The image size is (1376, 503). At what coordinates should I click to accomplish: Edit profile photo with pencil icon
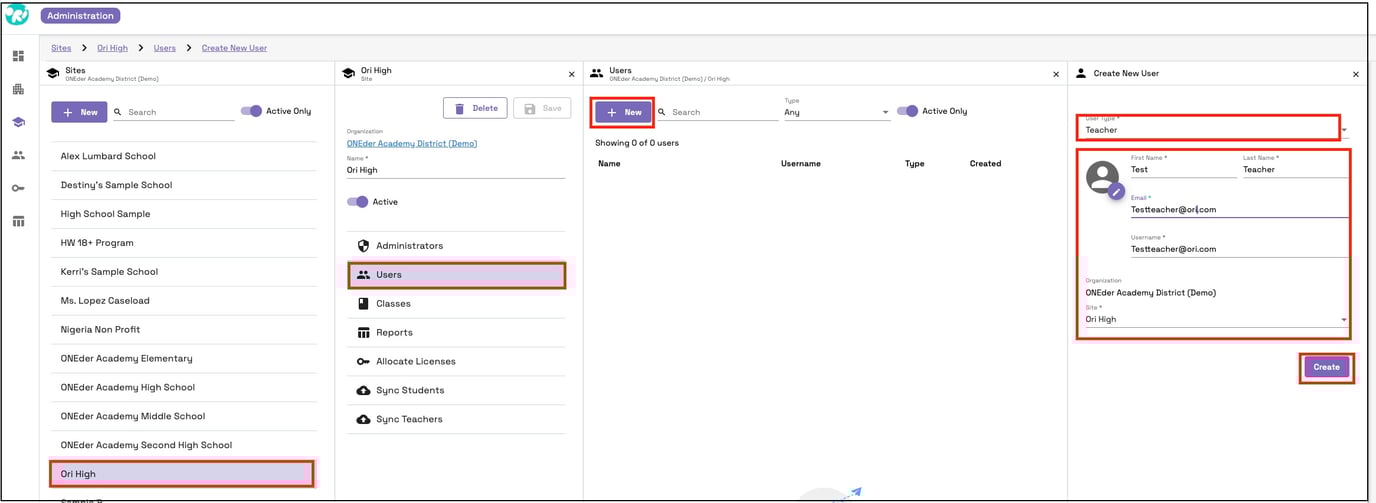[x=1116, y=191]
